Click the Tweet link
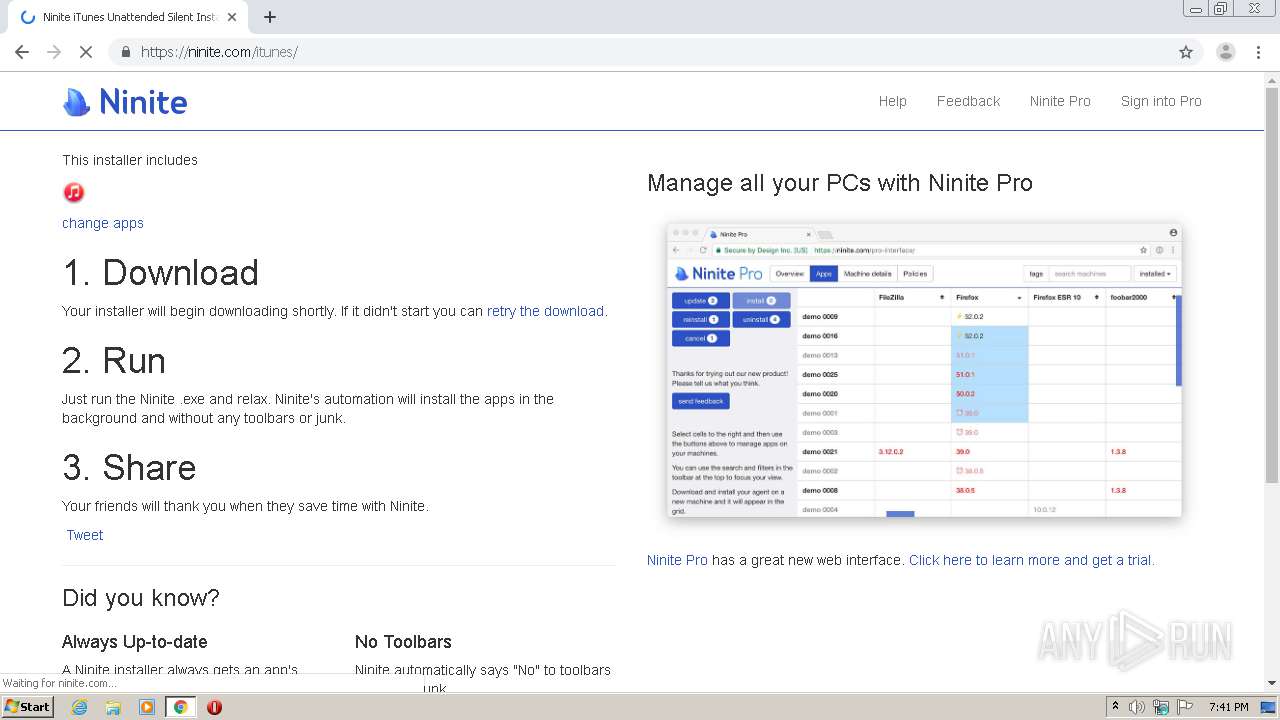1280x720 pixels. (x=85, y=535)
